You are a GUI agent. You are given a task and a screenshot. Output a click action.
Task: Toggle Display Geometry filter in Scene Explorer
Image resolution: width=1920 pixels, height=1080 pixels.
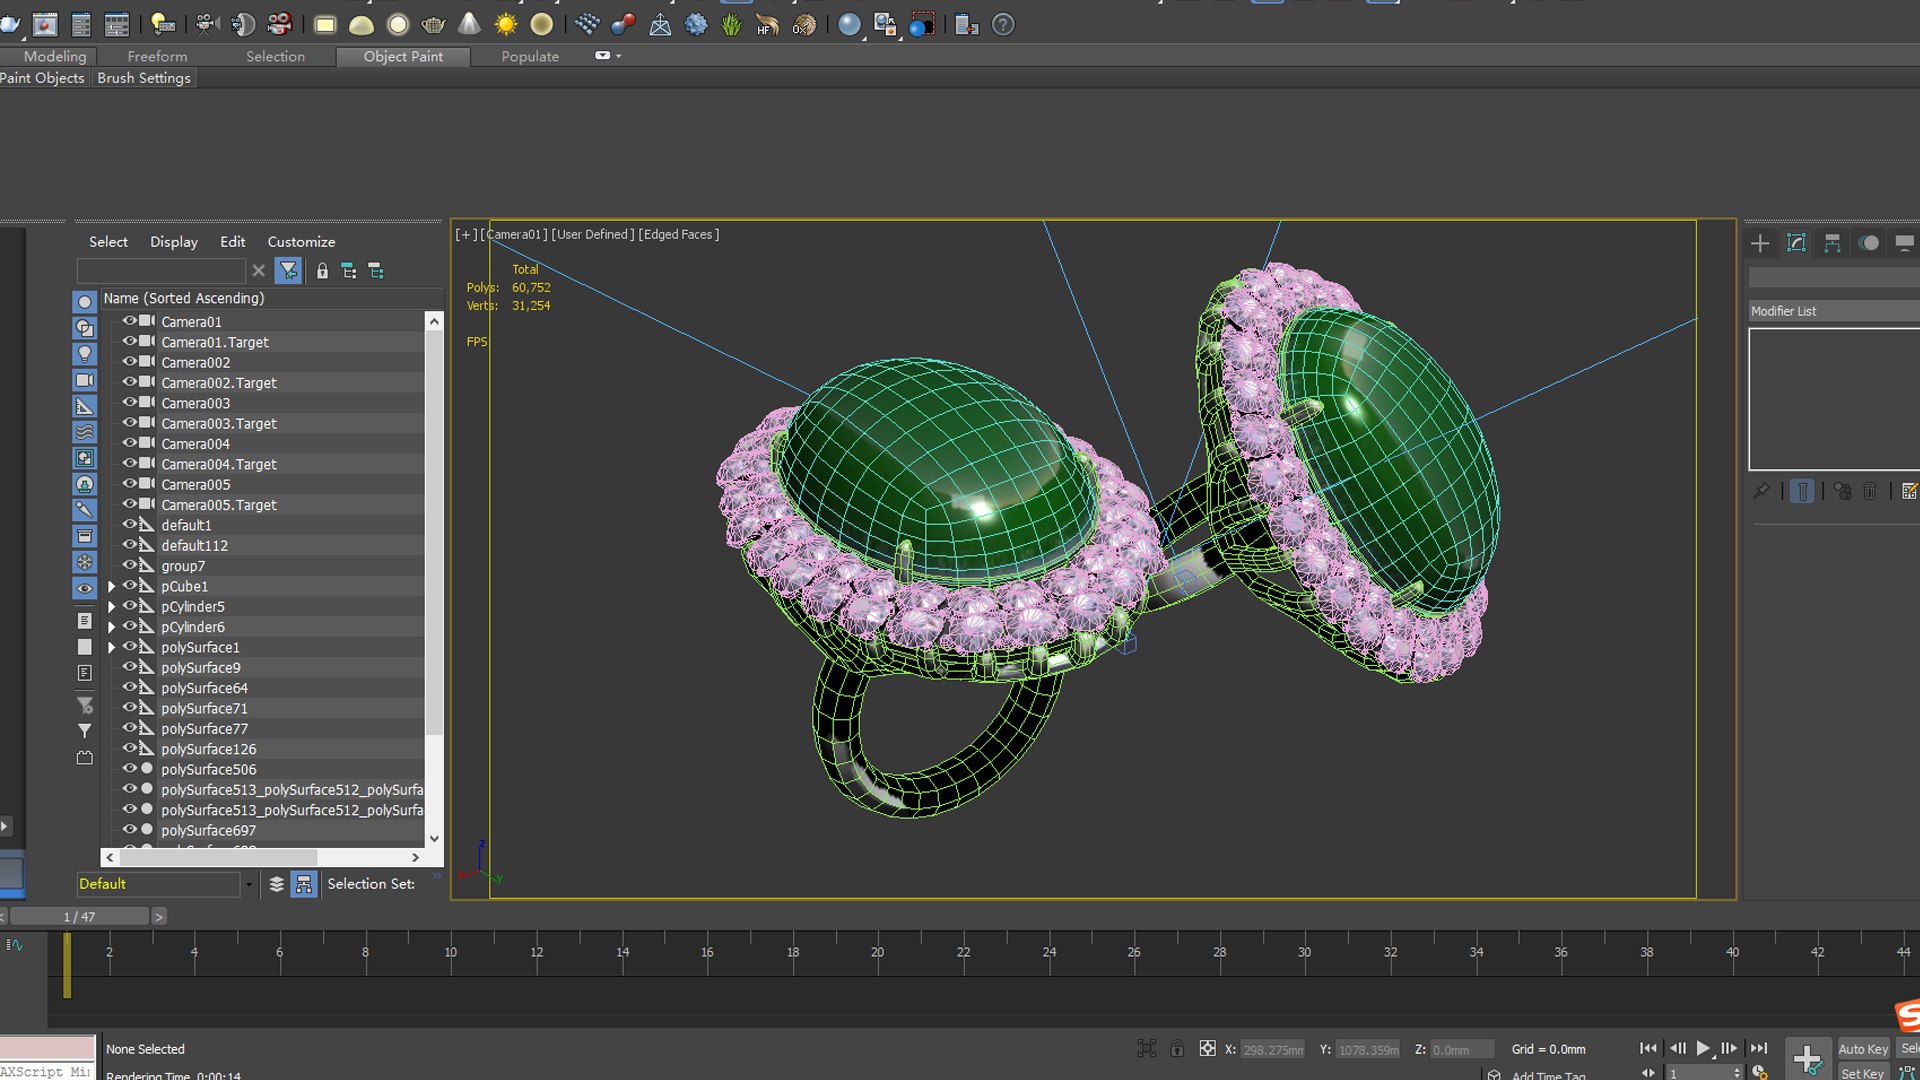point(85,302)
